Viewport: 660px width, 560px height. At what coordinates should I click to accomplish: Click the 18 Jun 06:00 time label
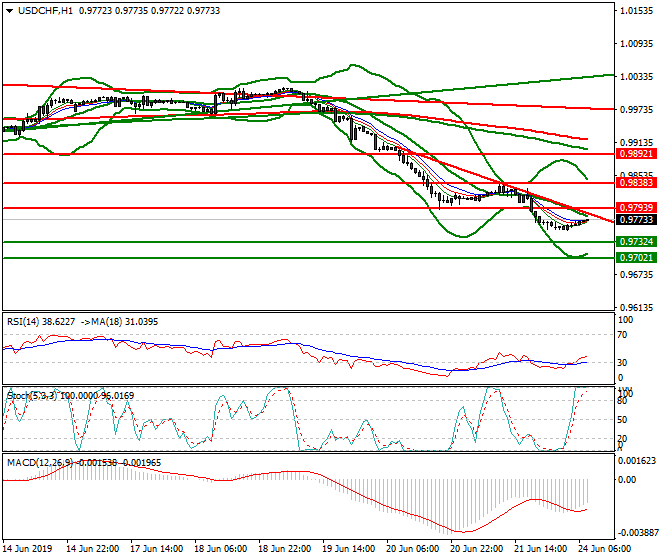tap(221, 549)
